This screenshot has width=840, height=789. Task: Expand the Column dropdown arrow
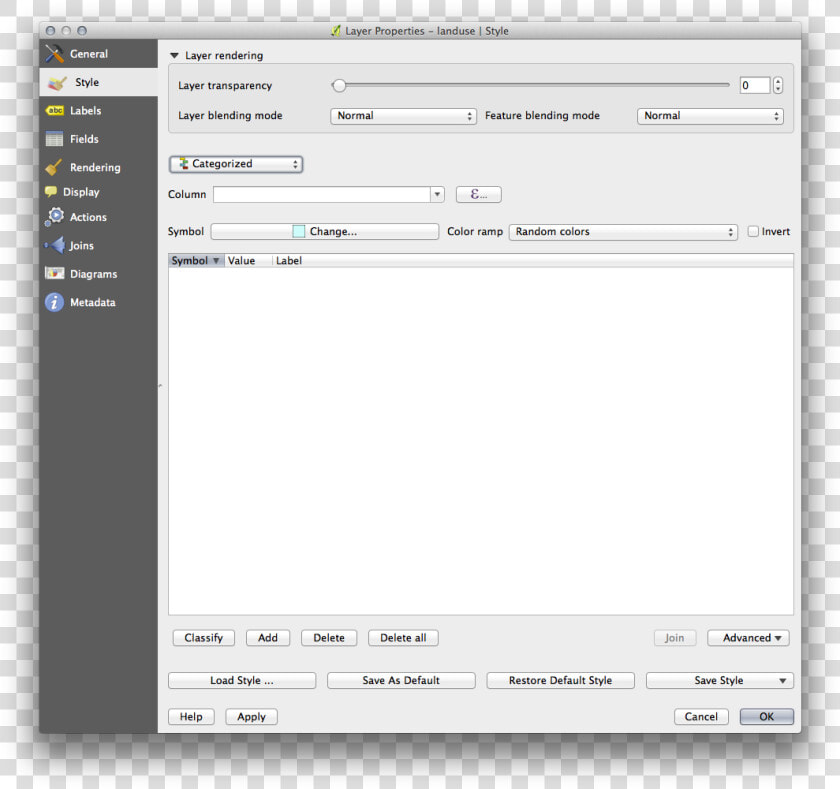pos(437,194)
